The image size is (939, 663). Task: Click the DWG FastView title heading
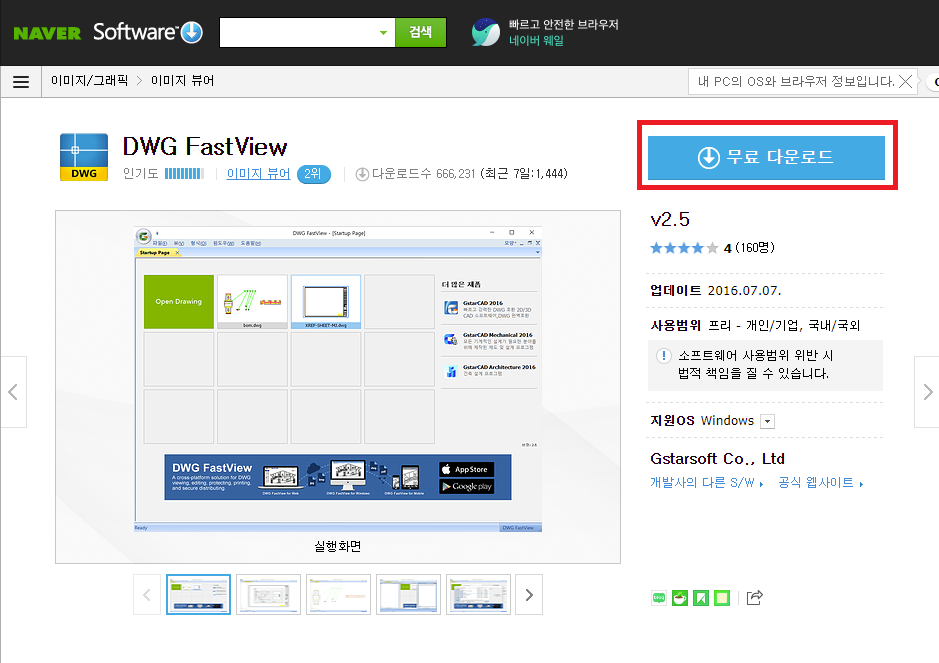coord(205,147)
